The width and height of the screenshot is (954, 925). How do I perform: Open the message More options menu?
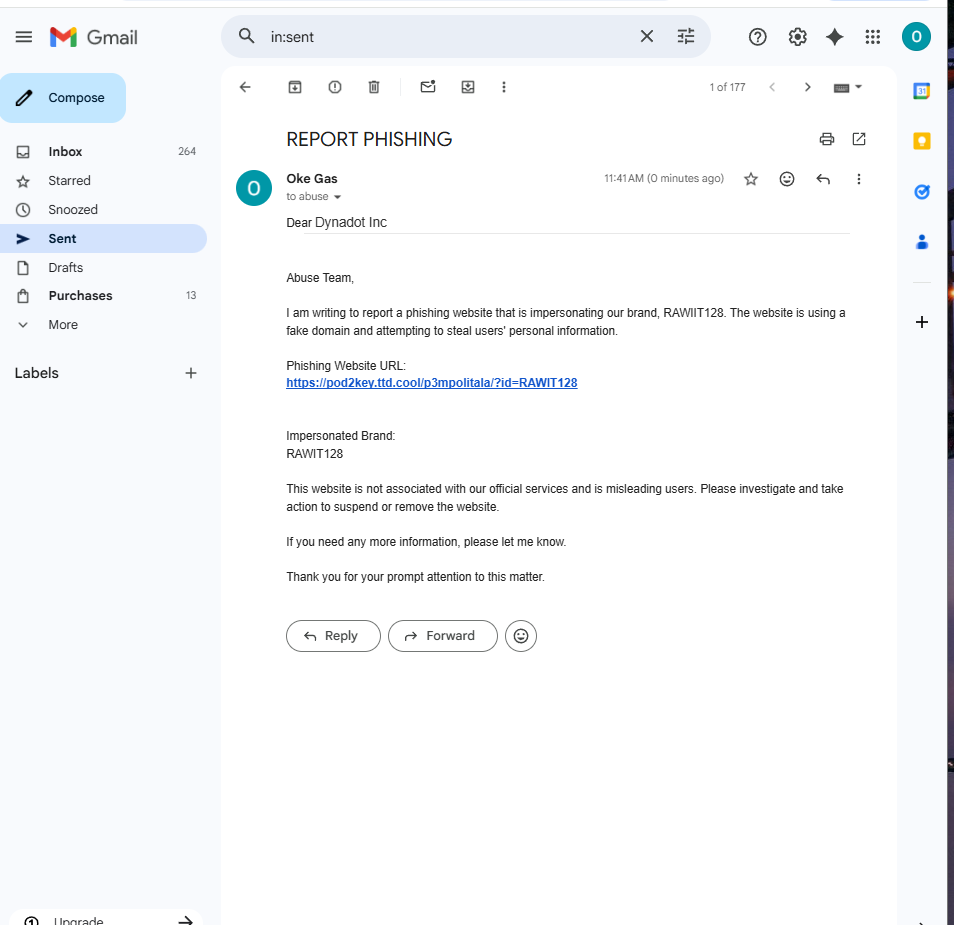[x=858, y=179]
